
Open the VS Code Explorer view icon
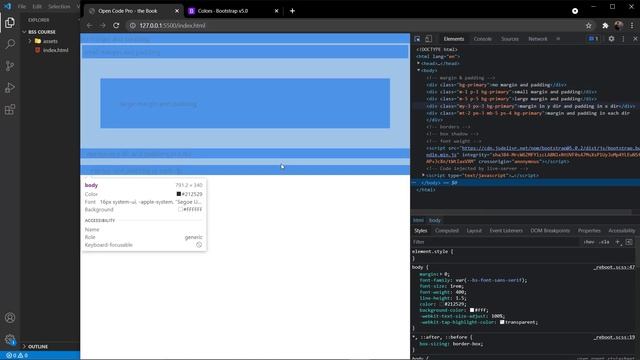10,22
